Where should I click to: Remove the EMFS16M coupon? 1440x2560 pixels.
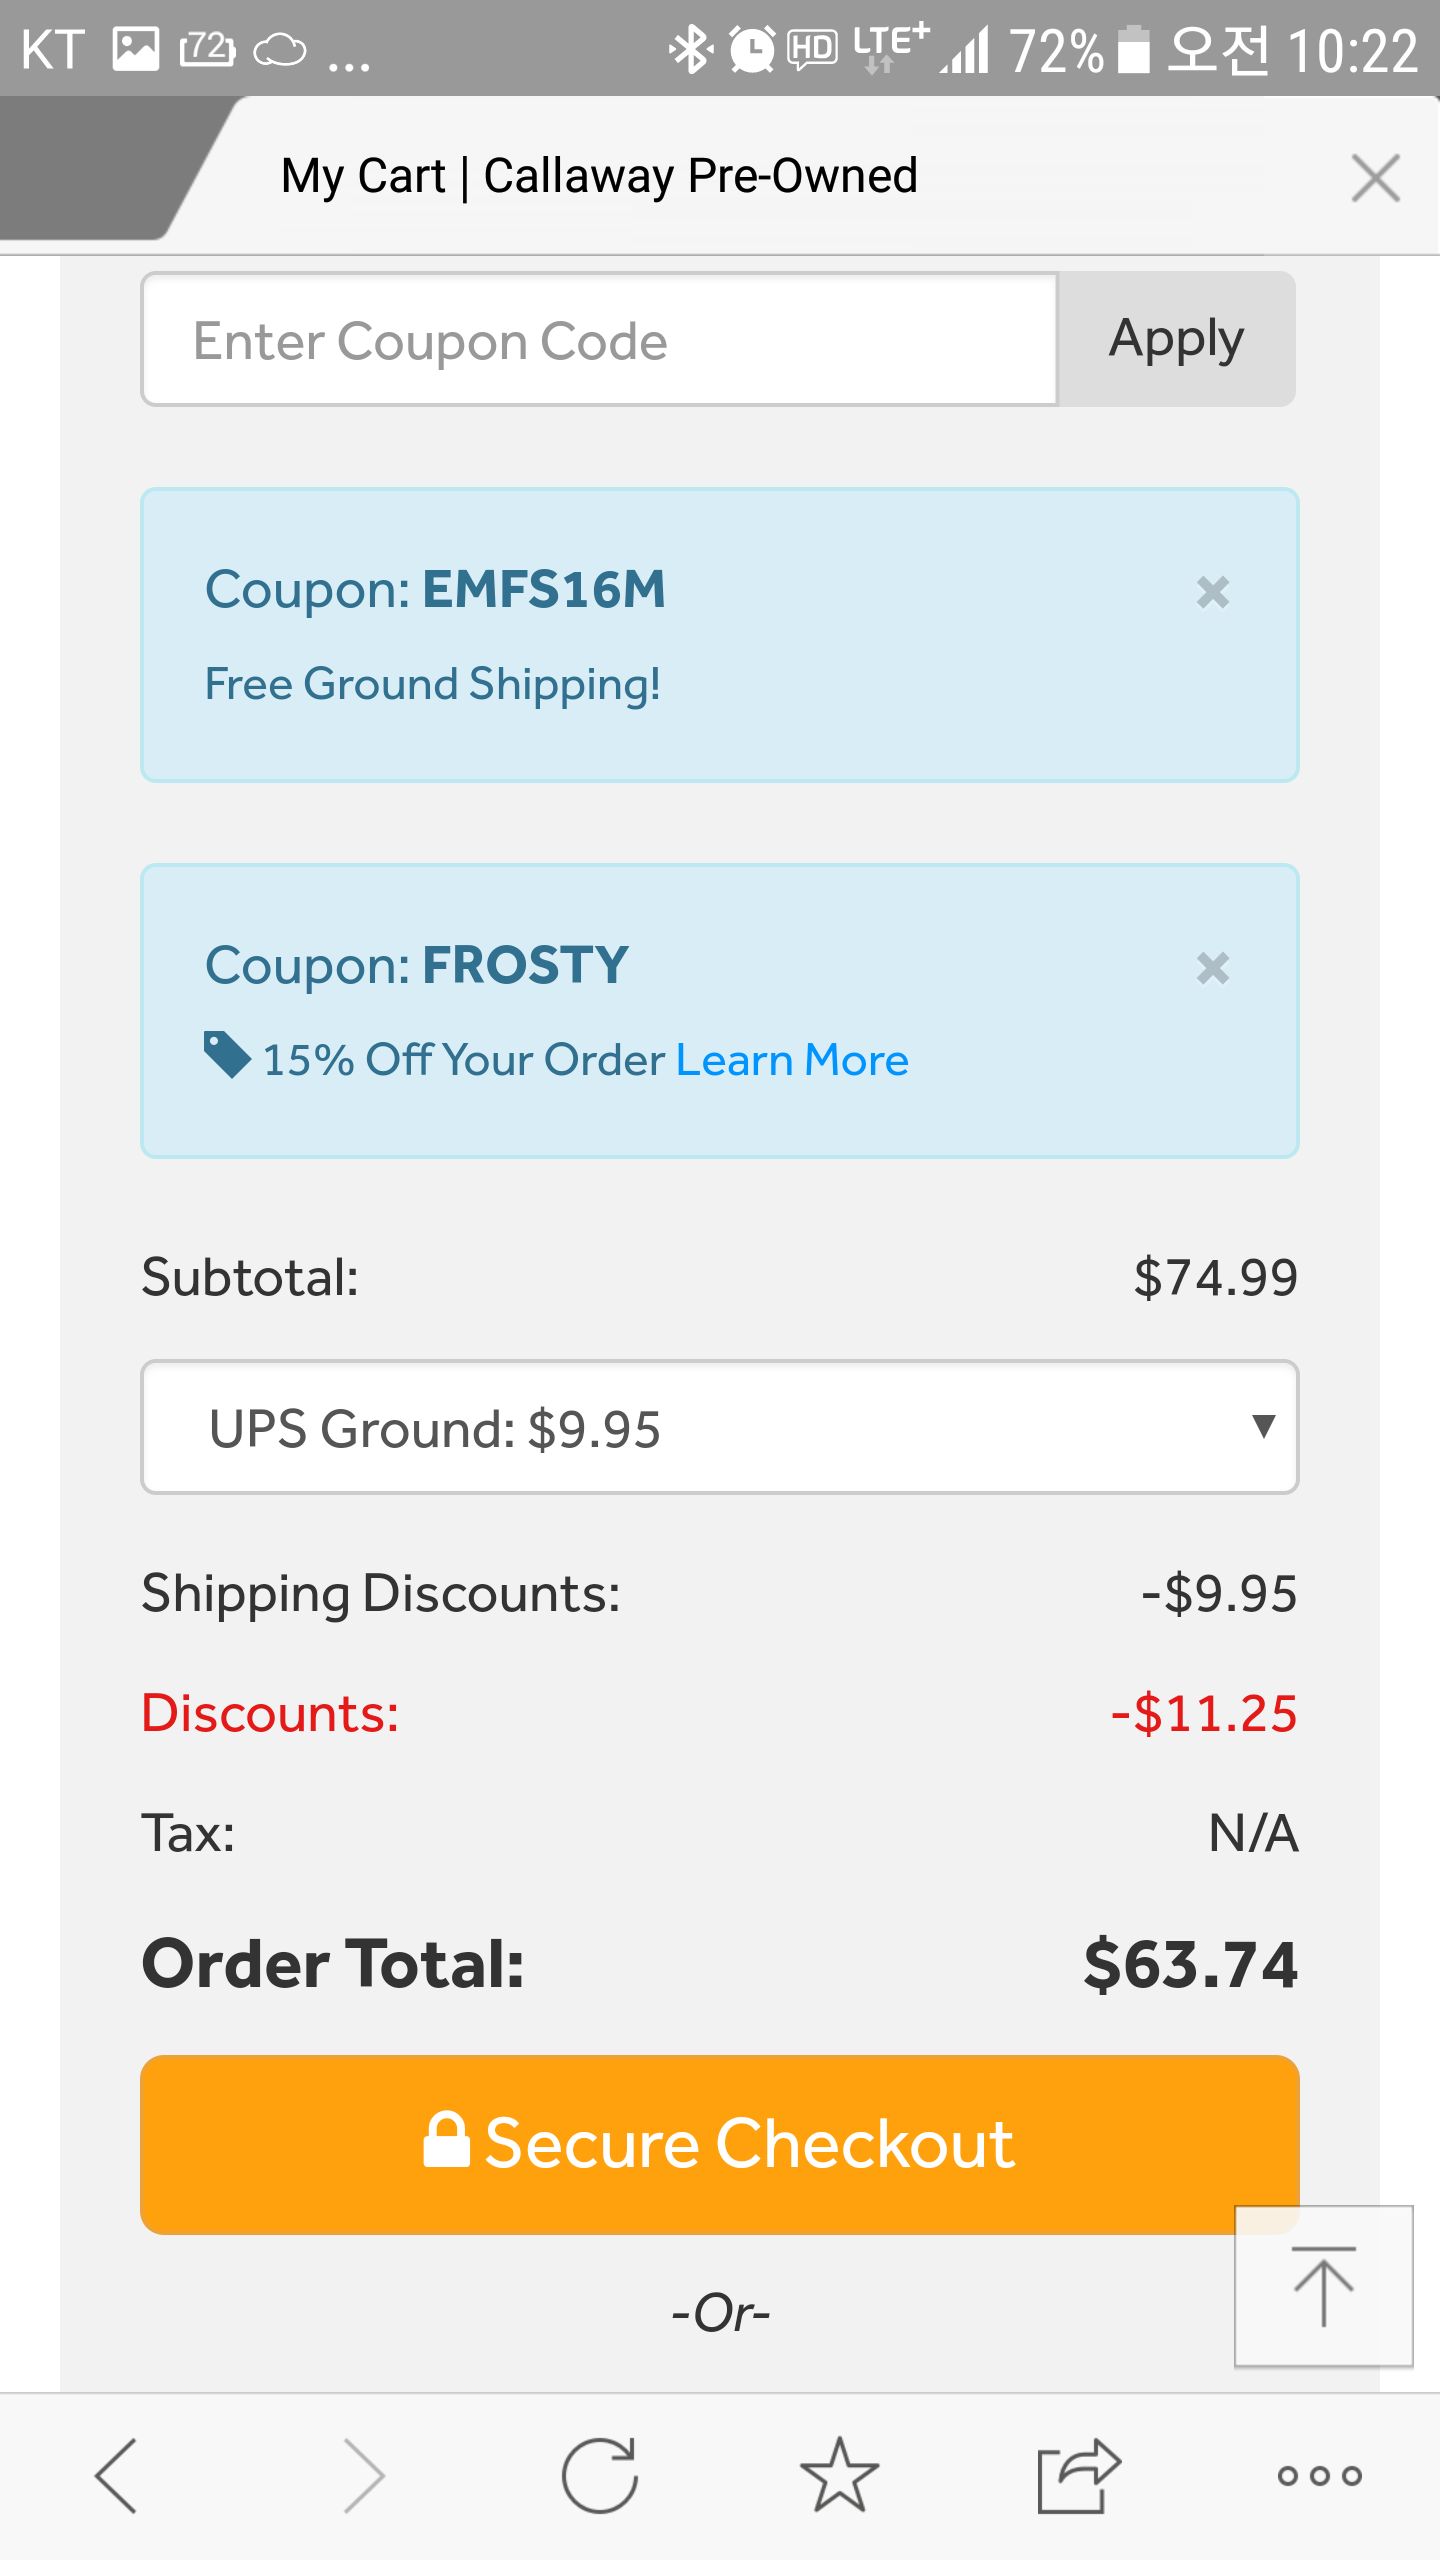pos(1212,593)
